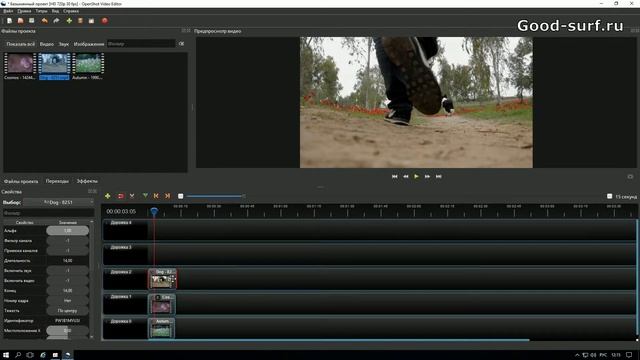Viewport: 640px width, 360px height.
Task: Click the project files filter field
Action: pos(141,44)
